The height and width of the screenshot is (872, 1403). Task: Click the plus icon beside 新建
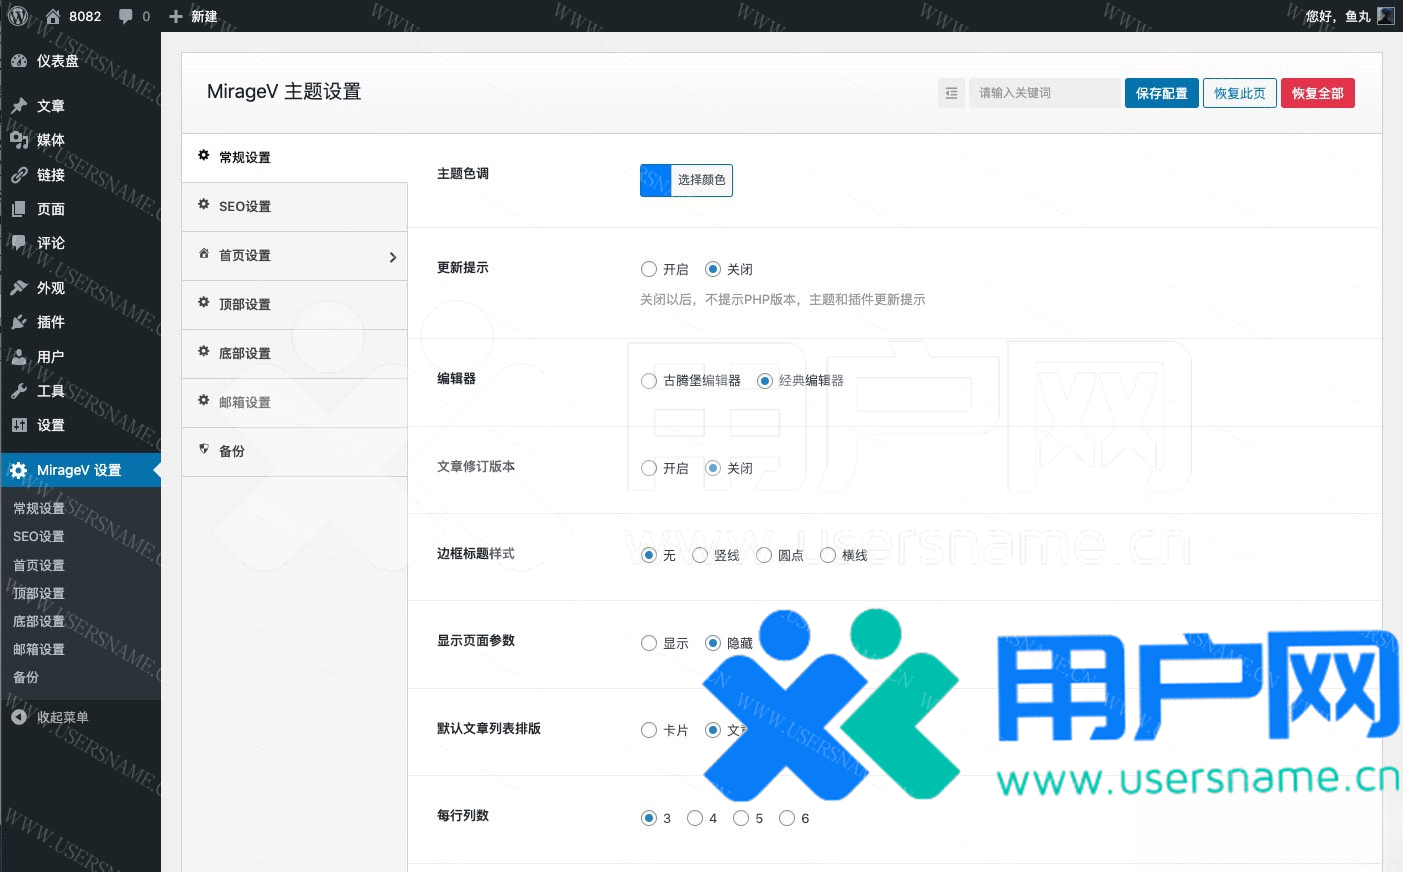click(x=176, y=16)
